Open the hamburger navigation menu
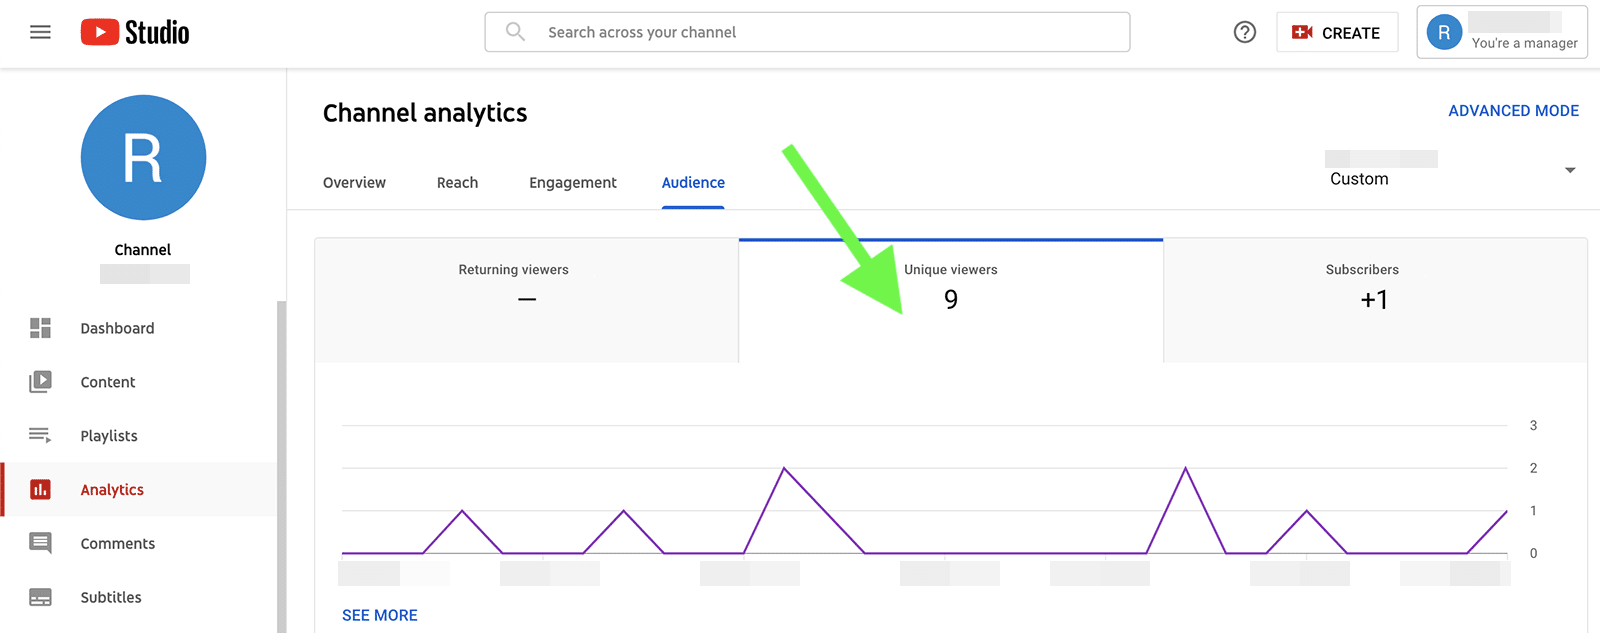 40,32
